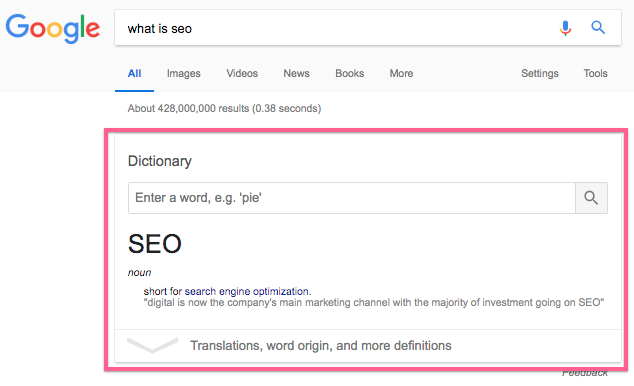Click the SEO headword in dictionary card
Viewport: 634px width, 386px height.
(154, 244)
